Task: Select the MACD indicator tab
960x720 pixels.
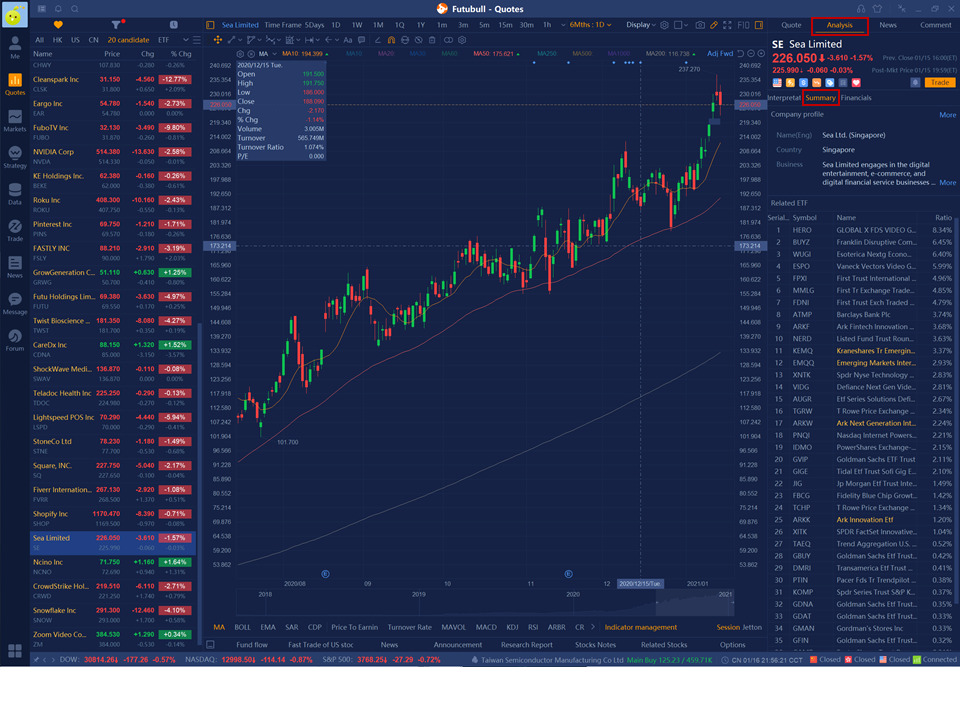Action: click(x=486, y=628)
